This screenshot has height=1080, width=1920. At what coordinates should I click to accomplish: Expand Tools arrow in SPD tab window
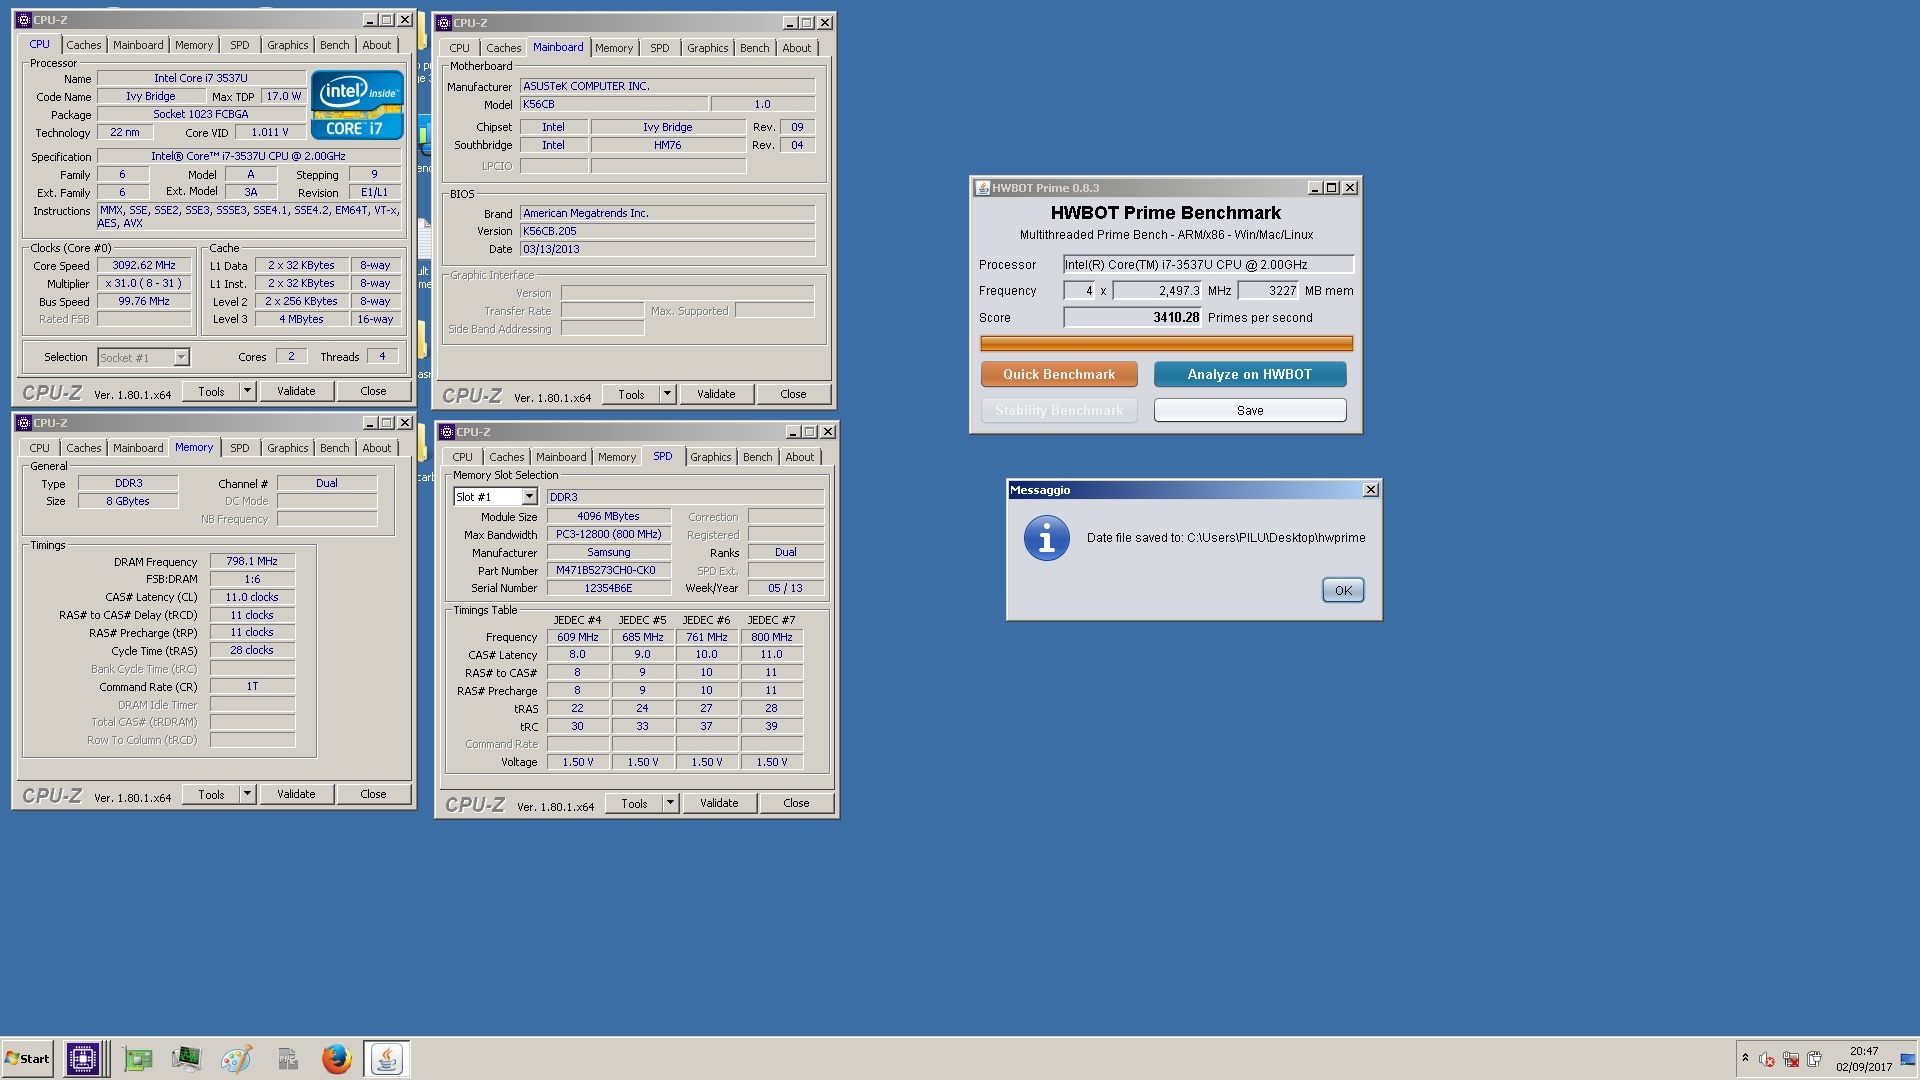(670, 803)
